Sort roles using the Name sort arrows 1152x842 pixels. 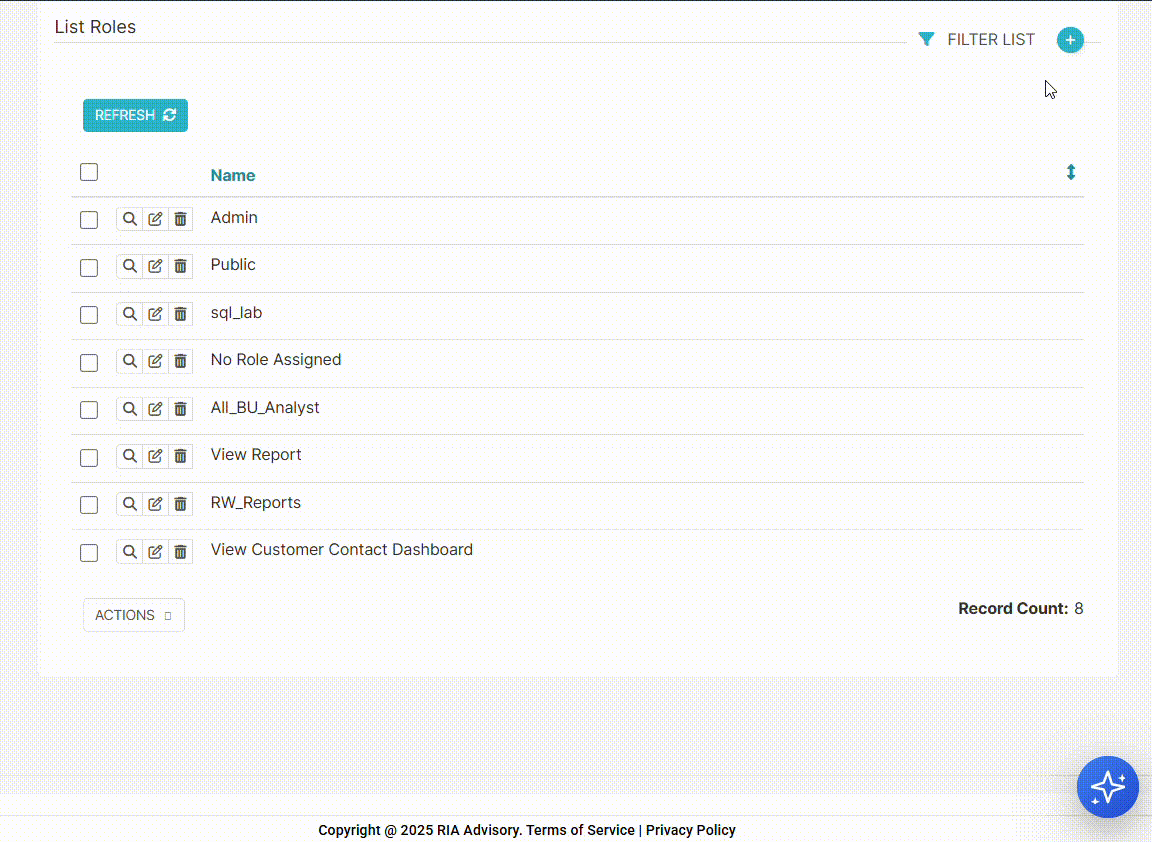pos(1070,172)
